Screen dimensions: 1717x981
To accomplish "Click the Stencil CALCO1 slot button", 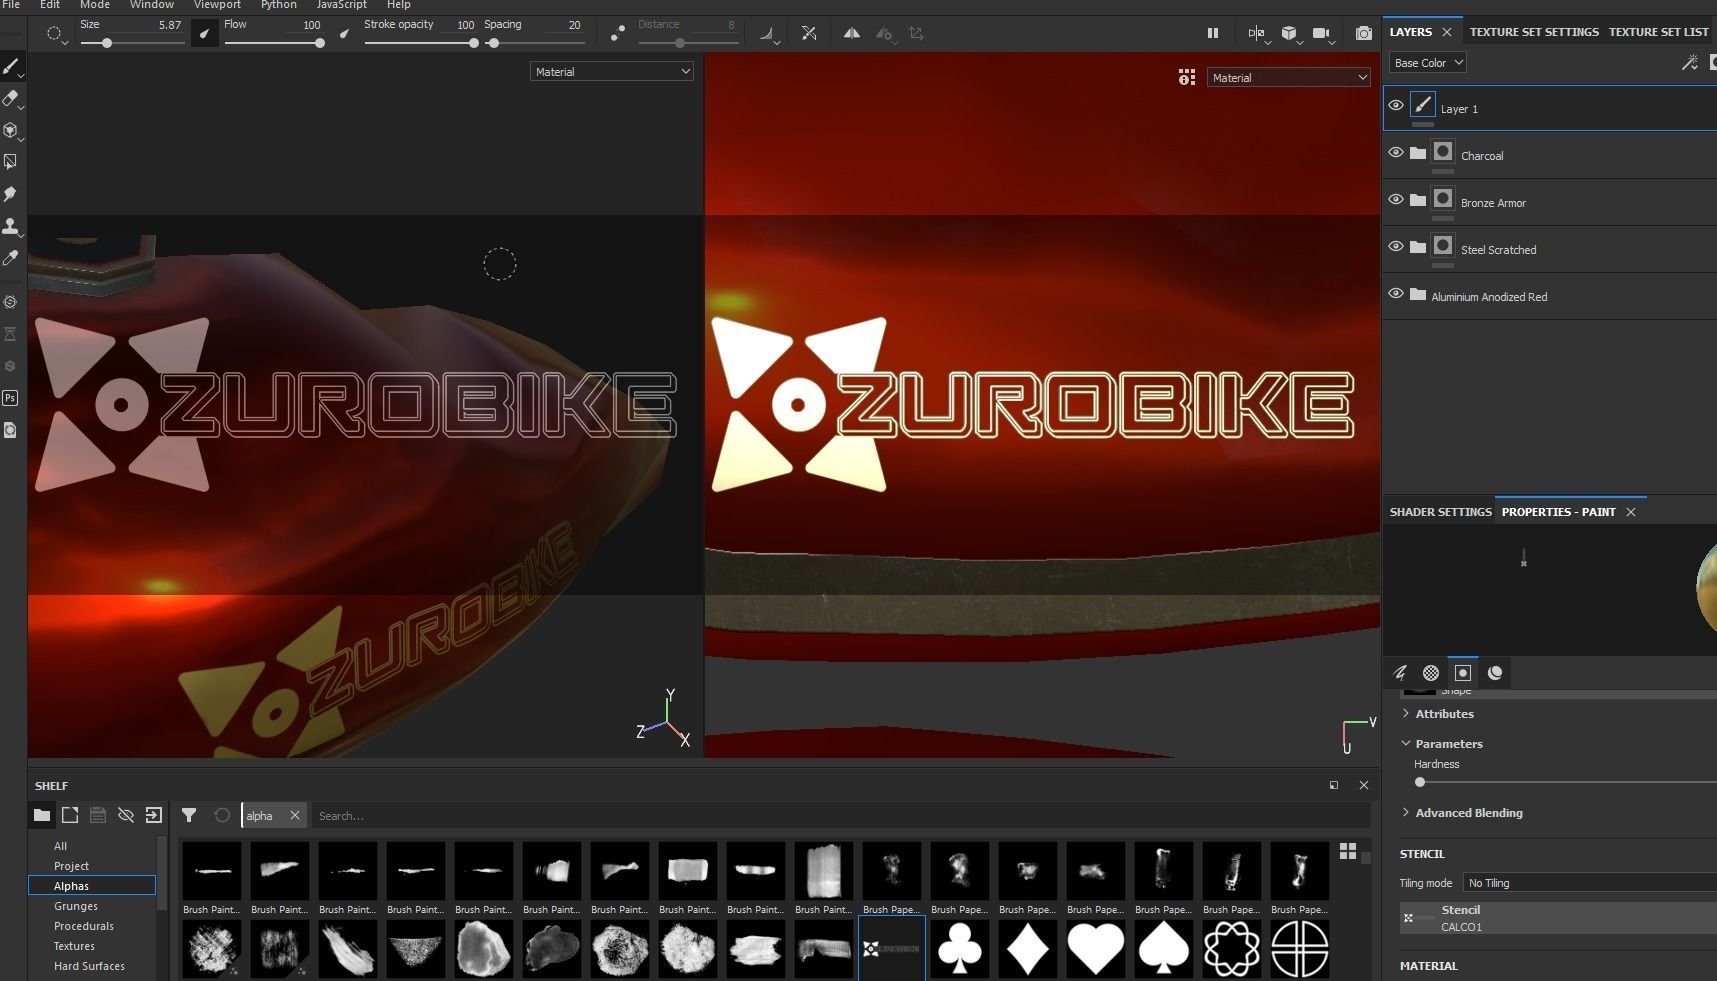I will coord(1558,918).
